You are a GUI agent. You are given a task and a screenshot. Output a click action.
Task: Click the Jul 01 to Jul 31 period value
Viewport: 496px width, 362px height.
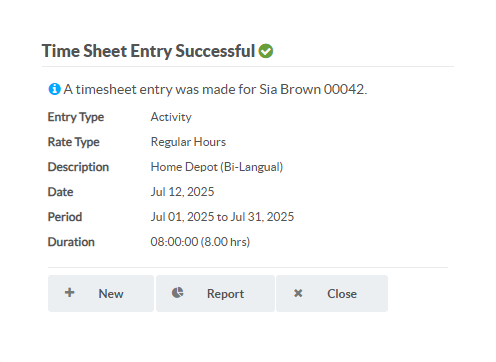pyautogui.click(x=222, y=217)
